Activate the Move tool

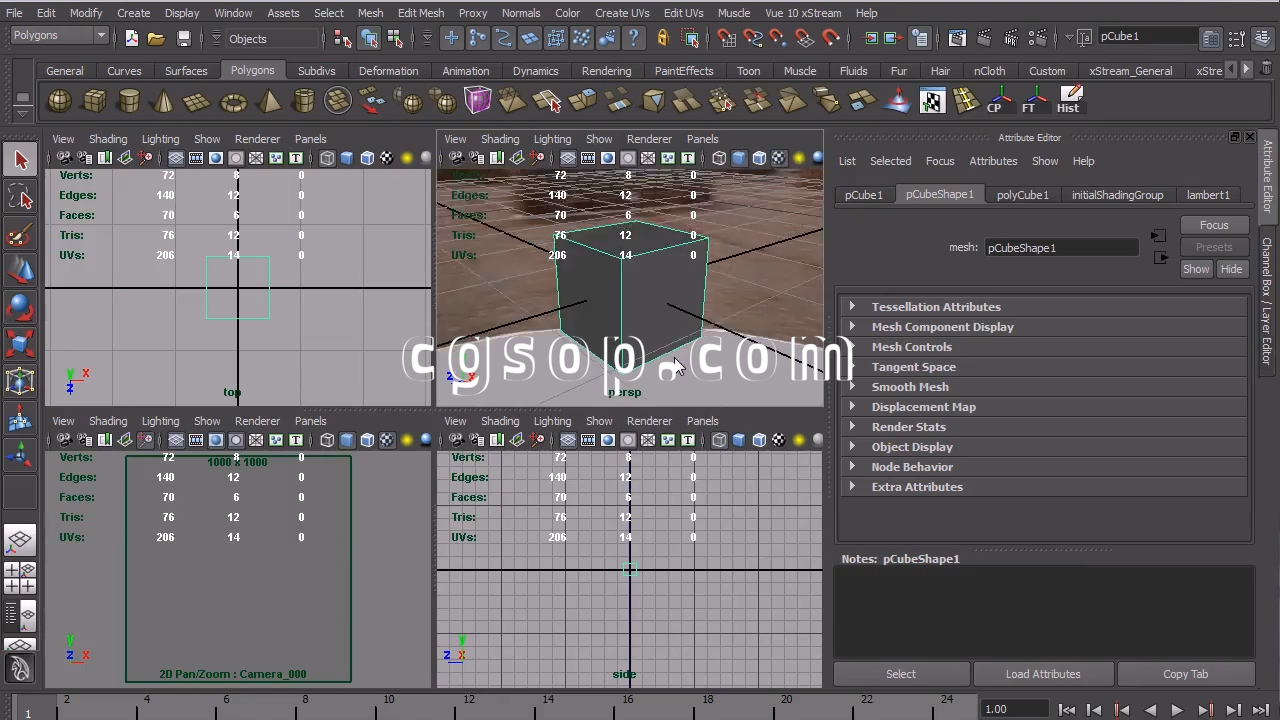tap(20, 271)
